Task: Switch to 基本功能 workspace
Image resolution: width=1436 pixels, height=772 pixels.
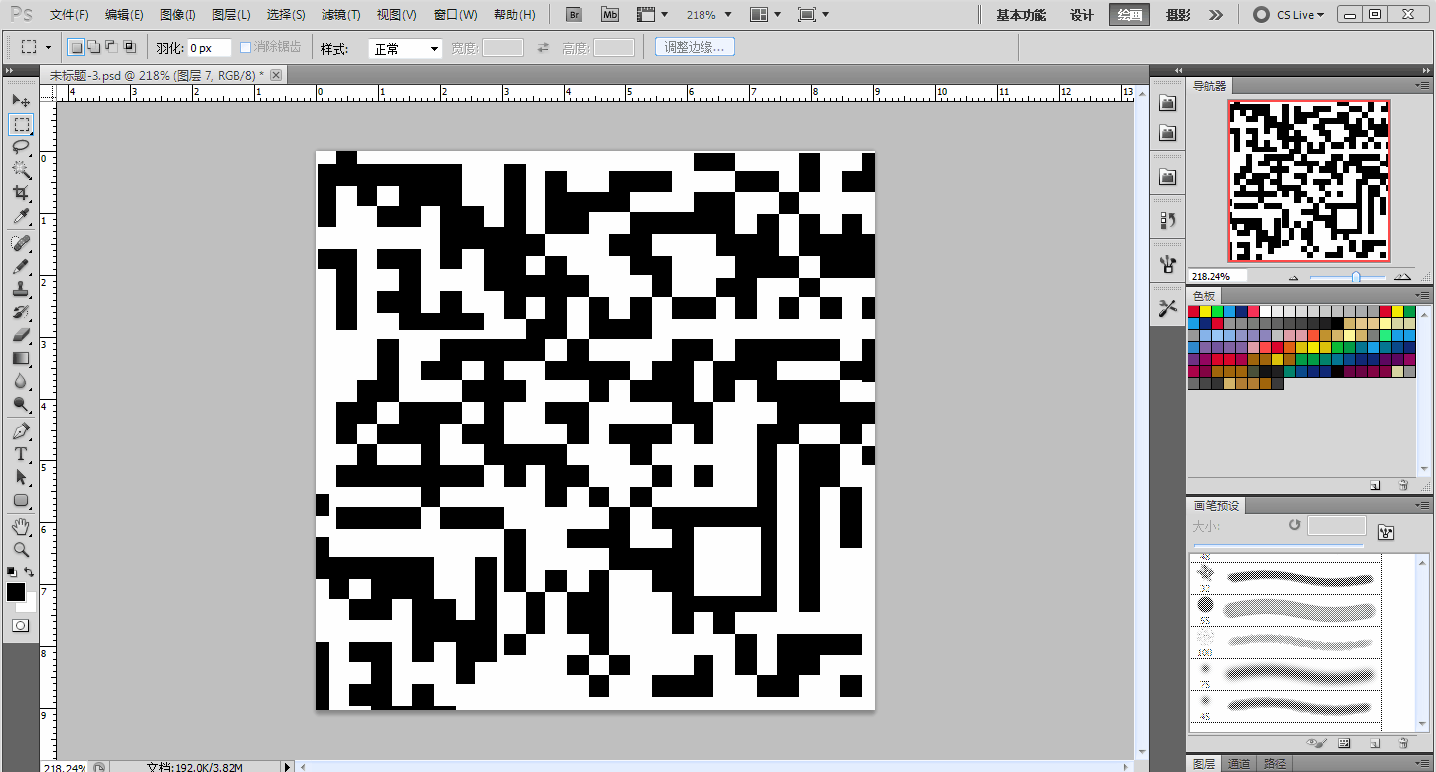Action: [x=1021, y=15]
